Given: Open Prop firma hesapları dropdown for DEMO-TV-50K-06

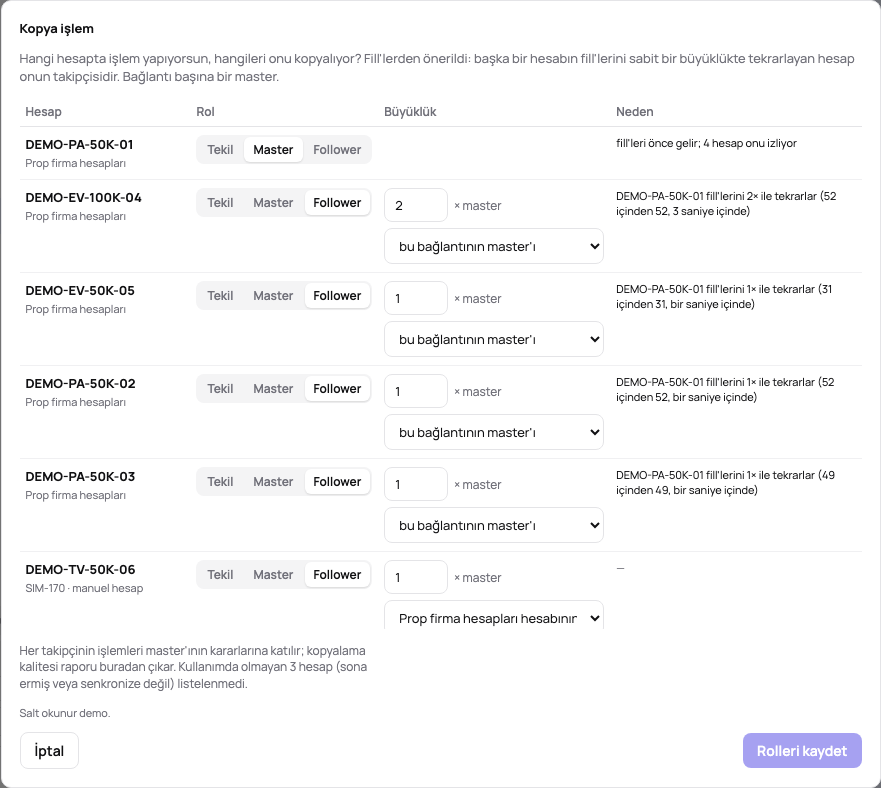Looking at the screenshot, I should (494, 617).
